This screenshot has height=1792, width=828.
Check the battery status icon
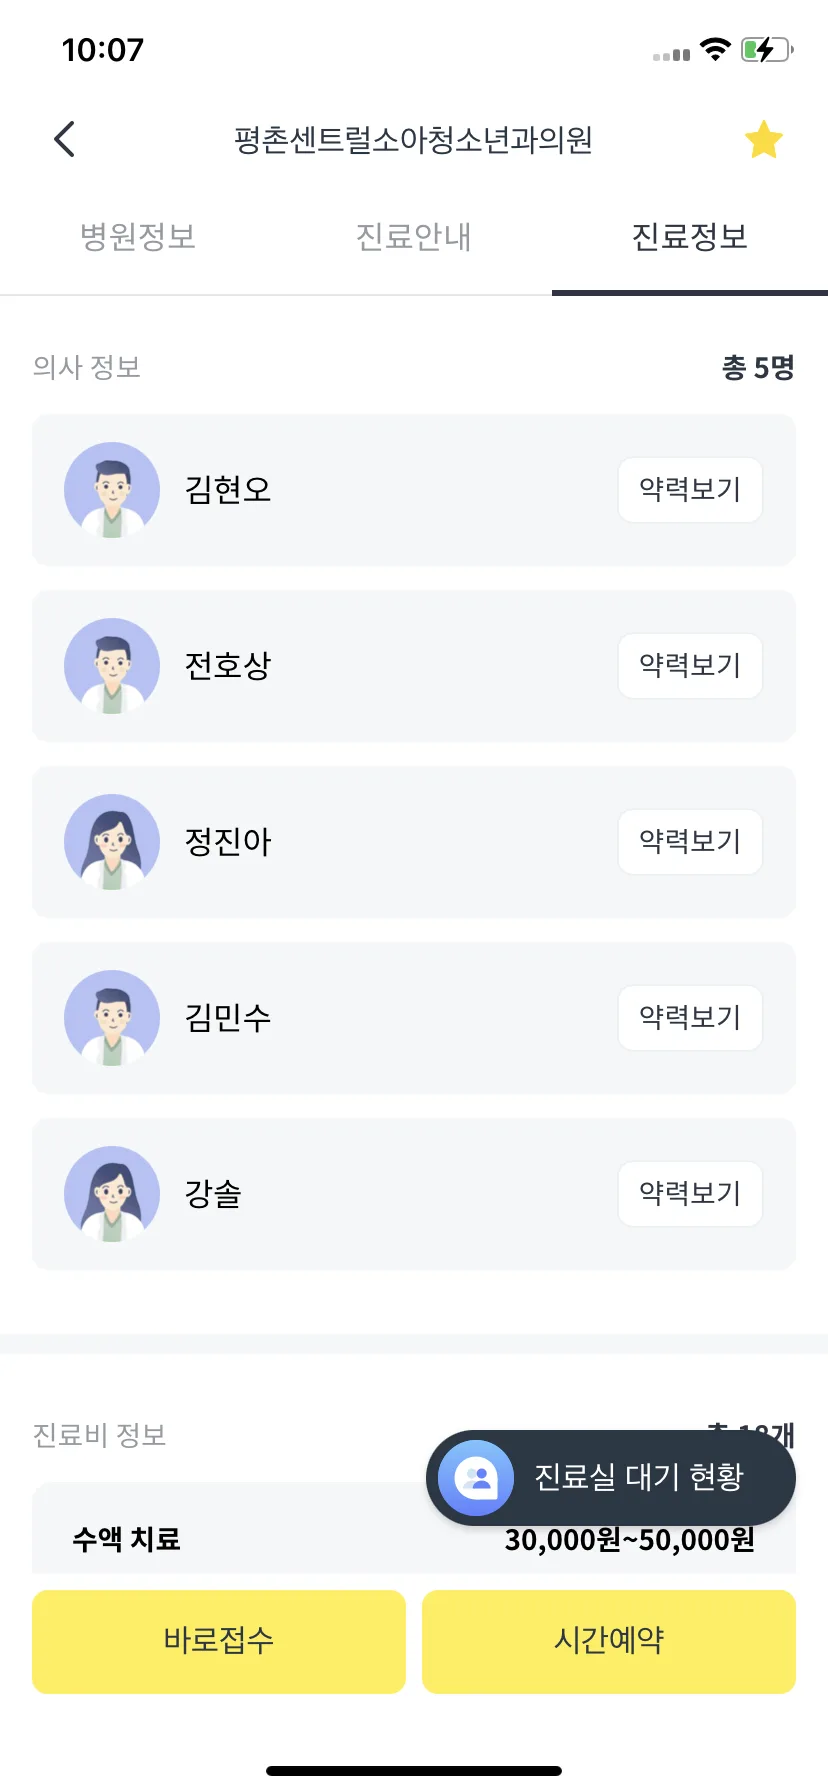(767, 50)
